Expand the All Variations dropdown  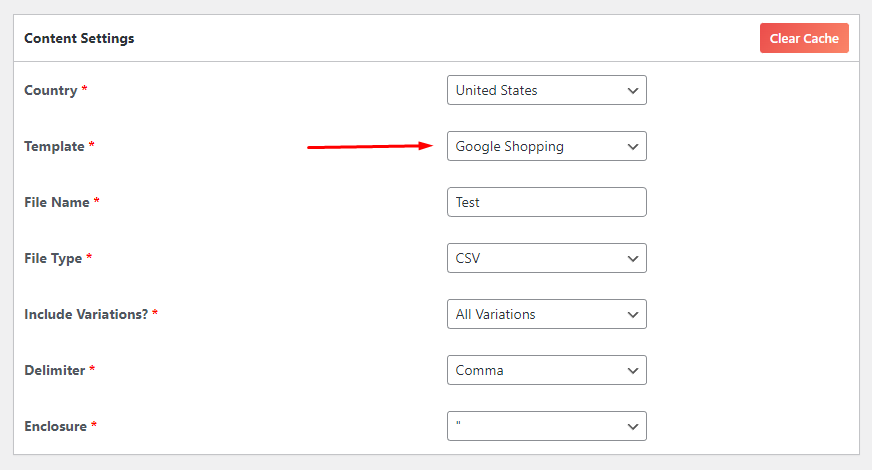point(546,314)
